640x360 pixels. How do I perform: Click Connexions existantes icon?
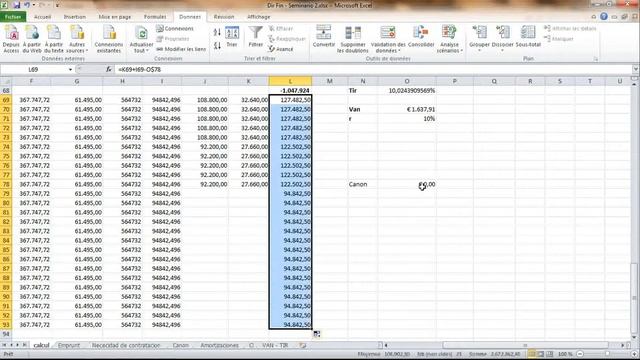point(109,39)
